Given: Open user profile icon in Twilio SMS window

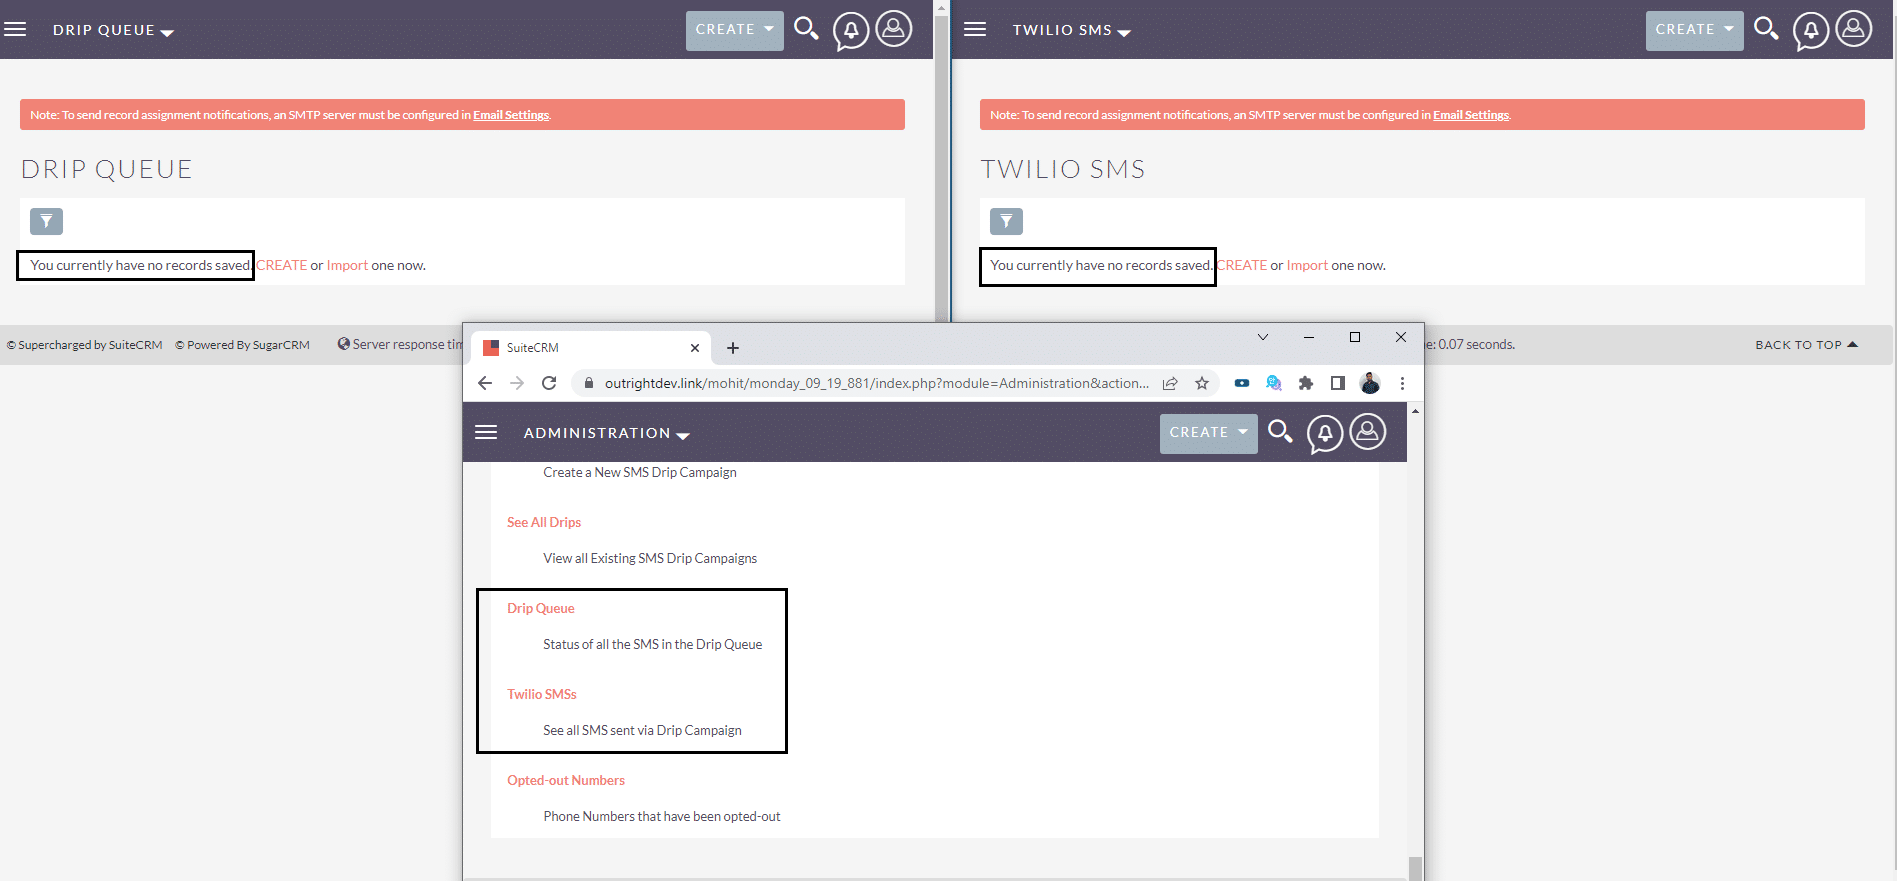Looking at the screenshot, I should 1854,28.
